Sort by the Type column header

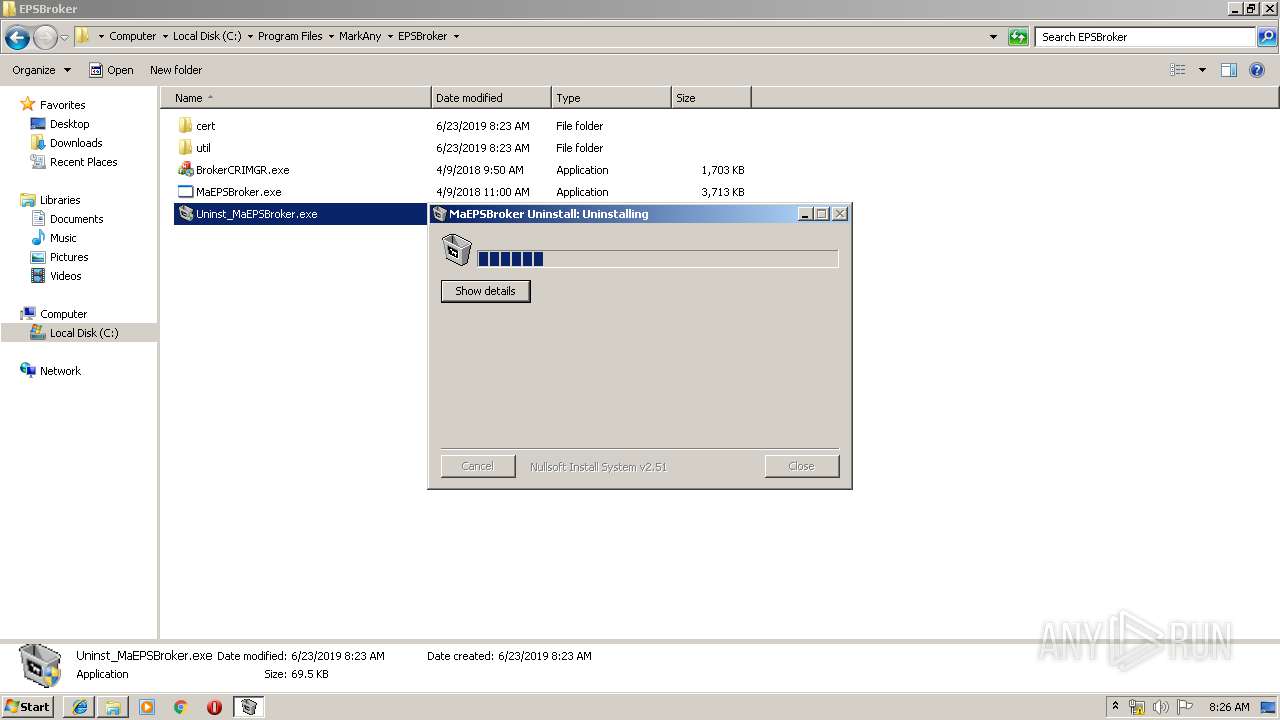pos(611,98)
